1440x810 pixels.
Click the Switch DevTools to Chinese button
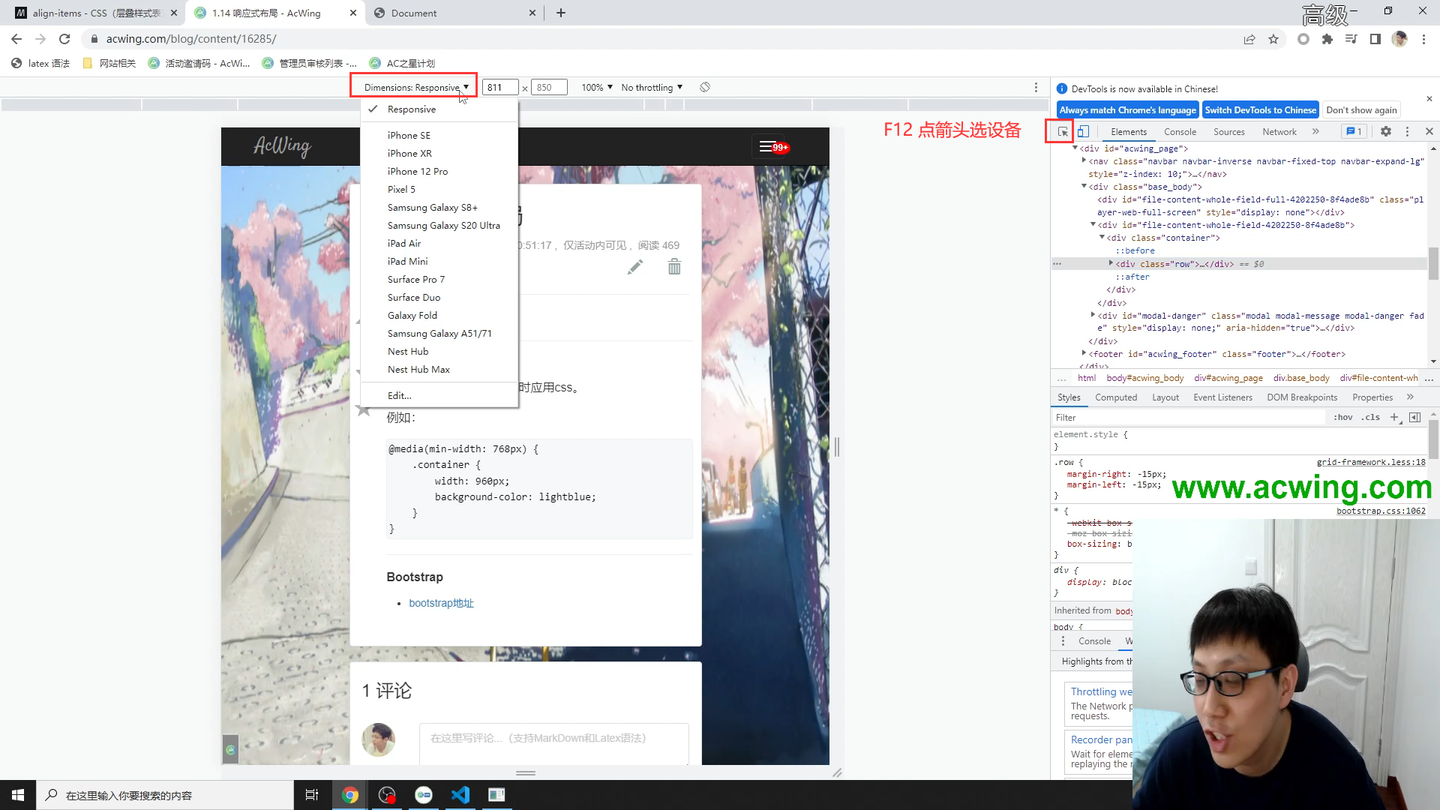(x=1260, y=110)
